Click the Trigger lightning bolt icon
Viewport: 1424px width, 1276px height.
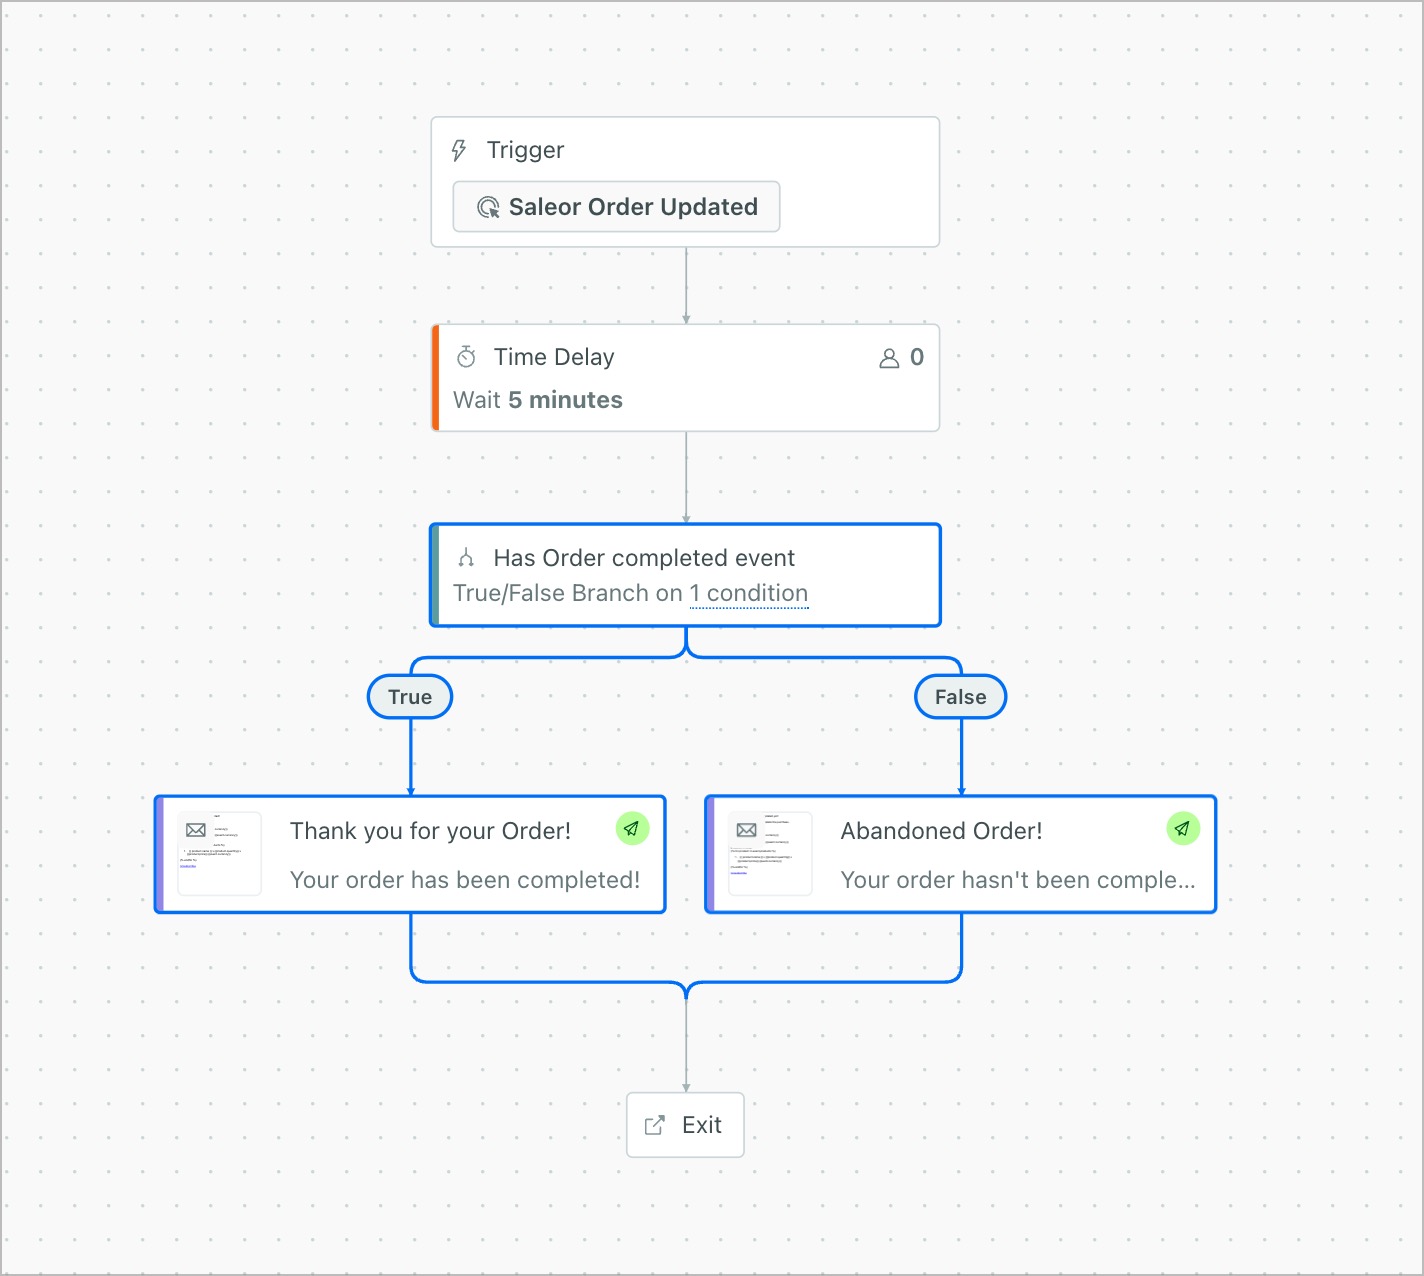click(459, 150)
